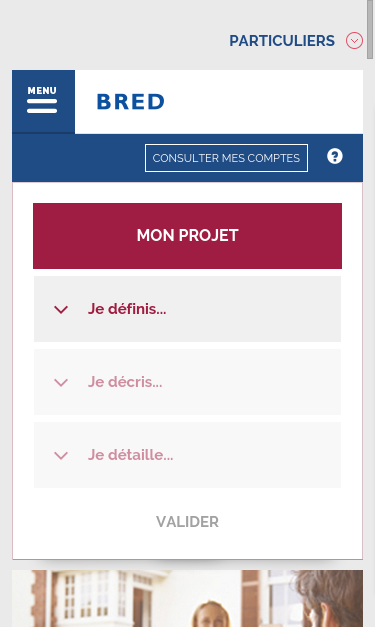Click the circled chevron beside PARTICULIERS
Screen dimensions: 375x627
(x=354, y=41)
